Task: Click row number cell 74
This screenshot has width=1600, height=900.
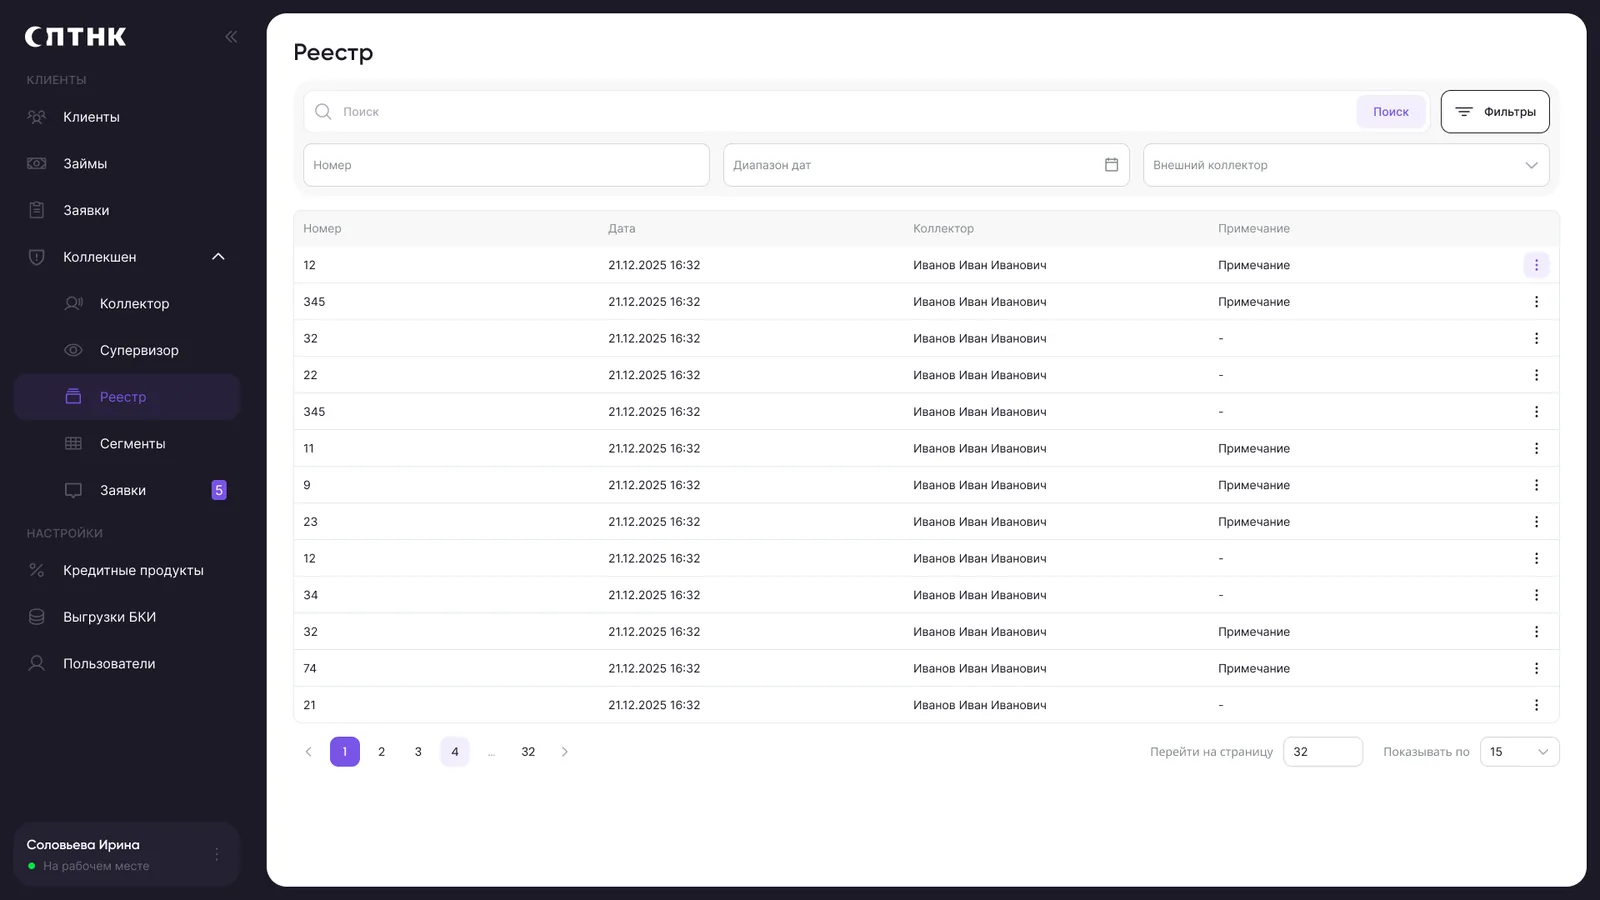Action: tap(310, 668)
